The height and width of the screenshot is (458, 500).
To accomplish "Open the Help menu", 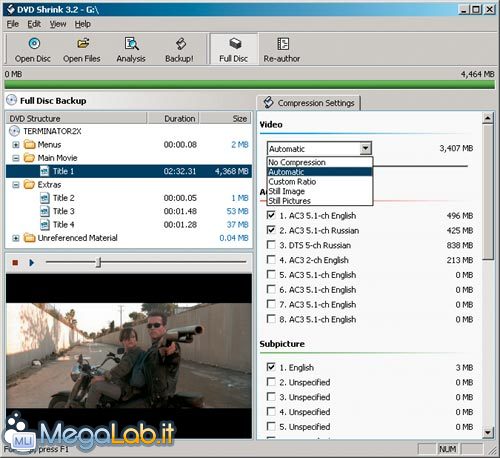I will click(x=83, y=24).
